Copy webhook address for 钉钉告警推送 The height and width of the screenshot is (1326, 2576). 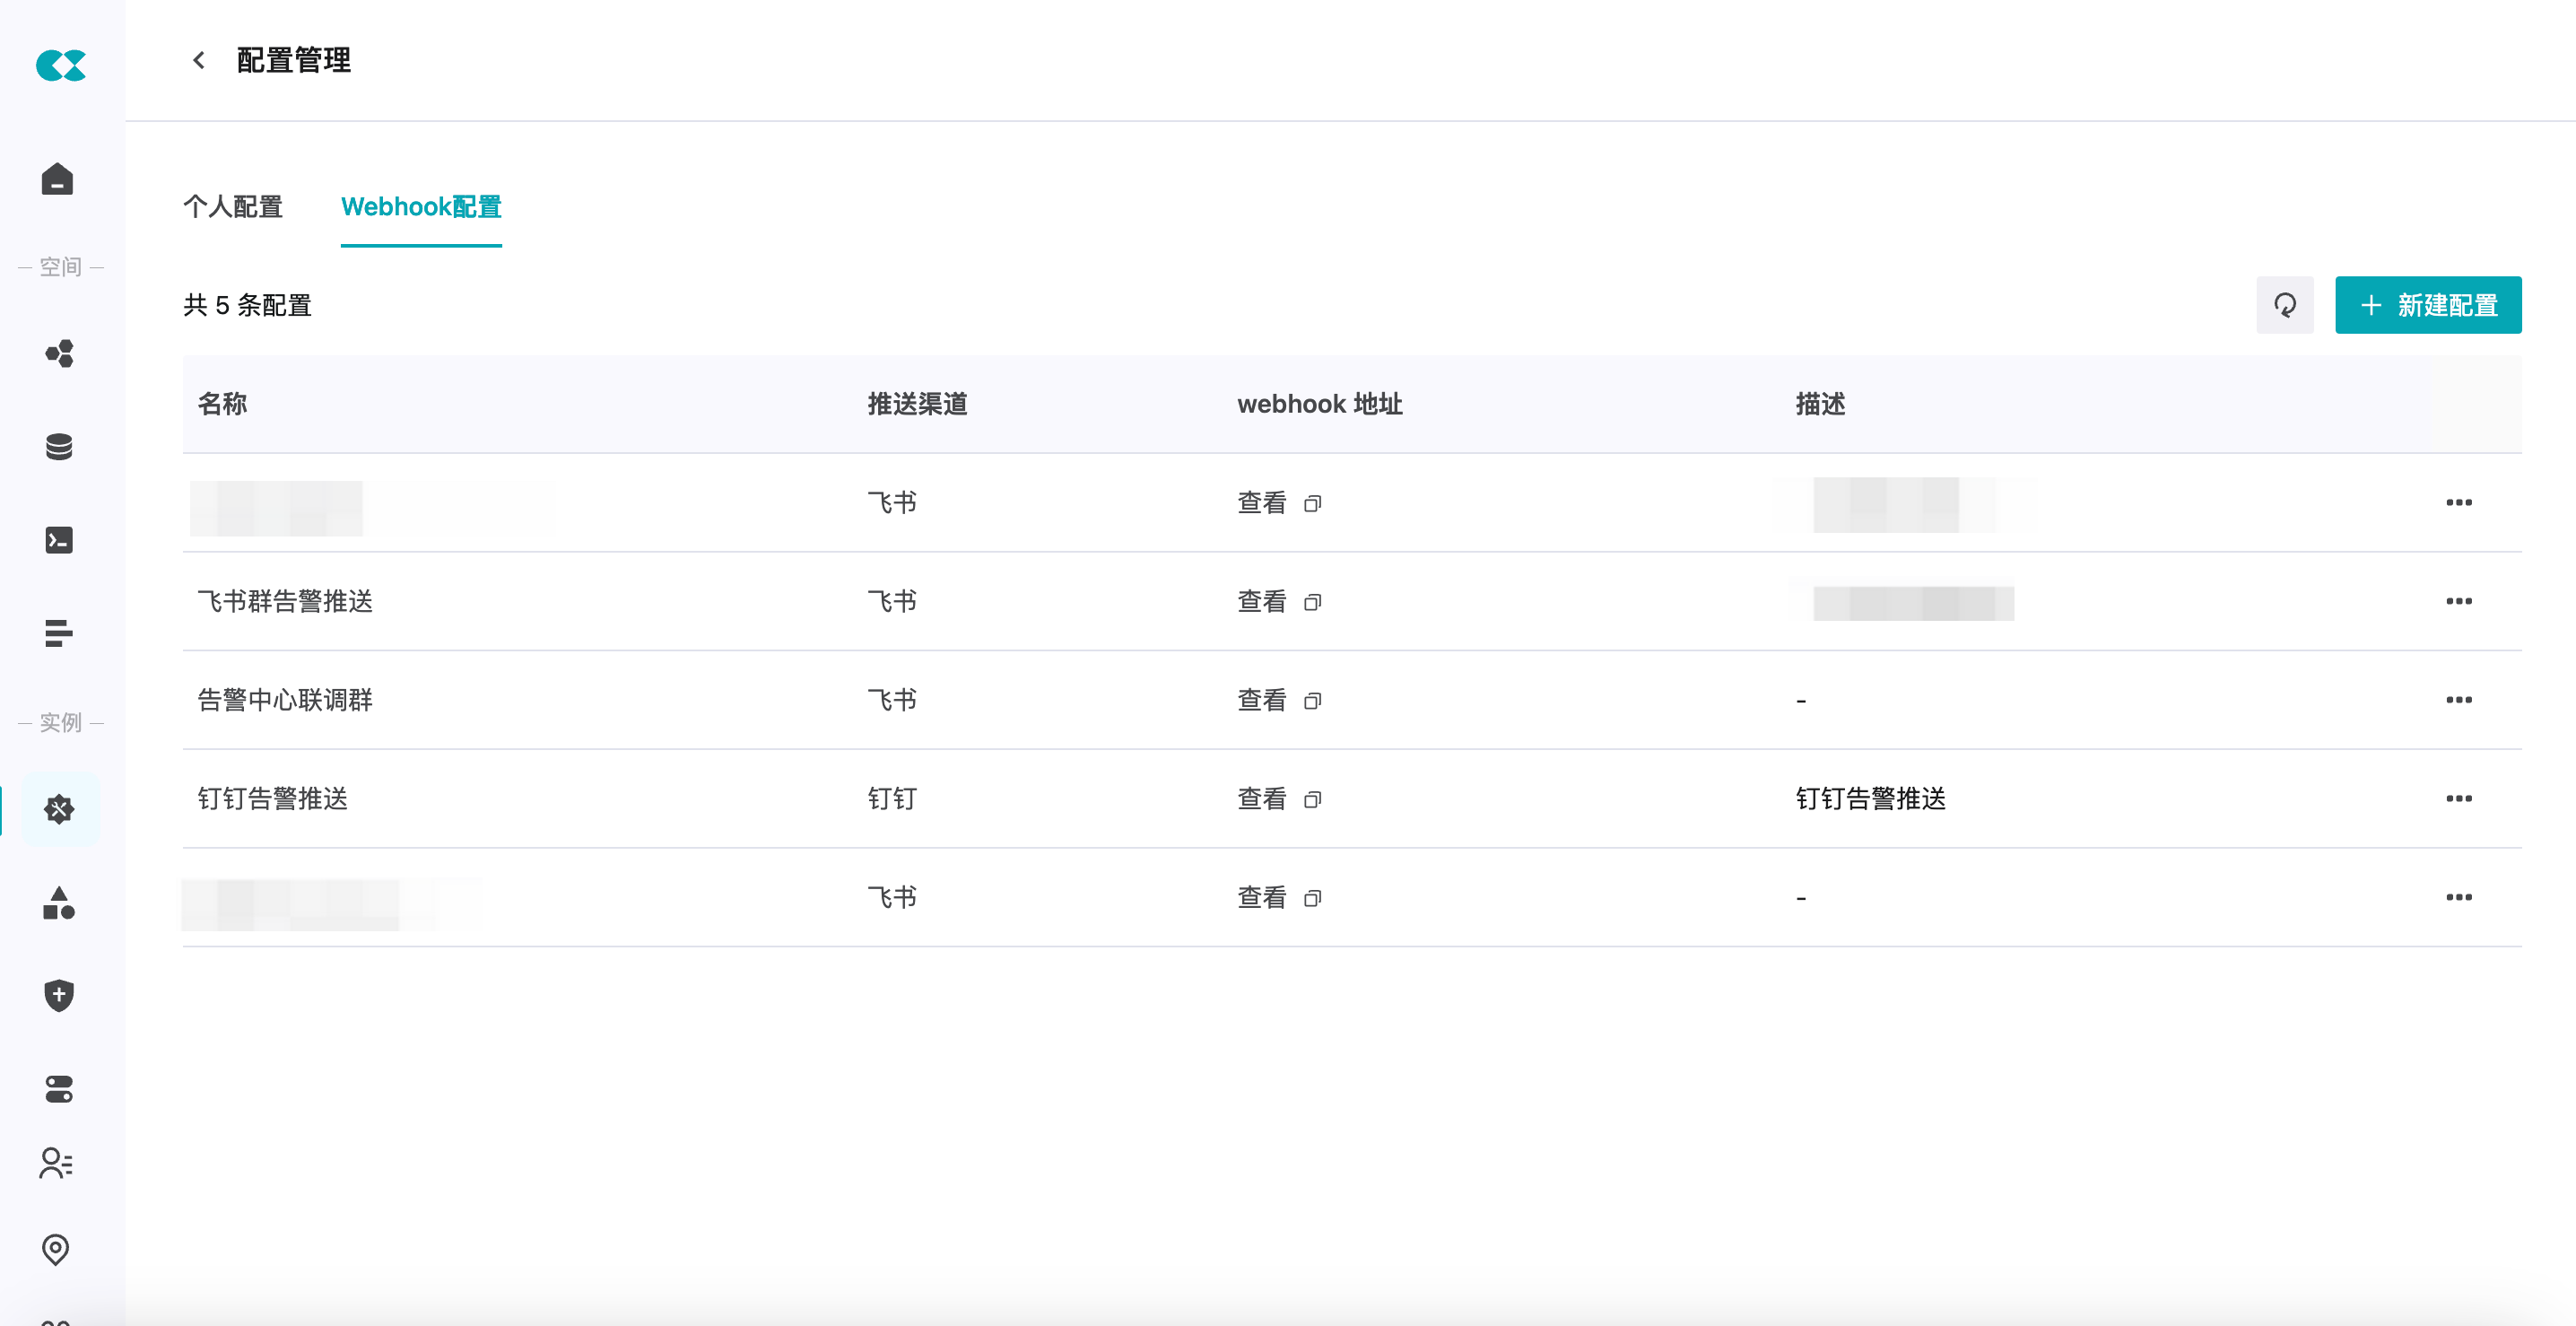pyautogui.click(x=1312, y=800)
